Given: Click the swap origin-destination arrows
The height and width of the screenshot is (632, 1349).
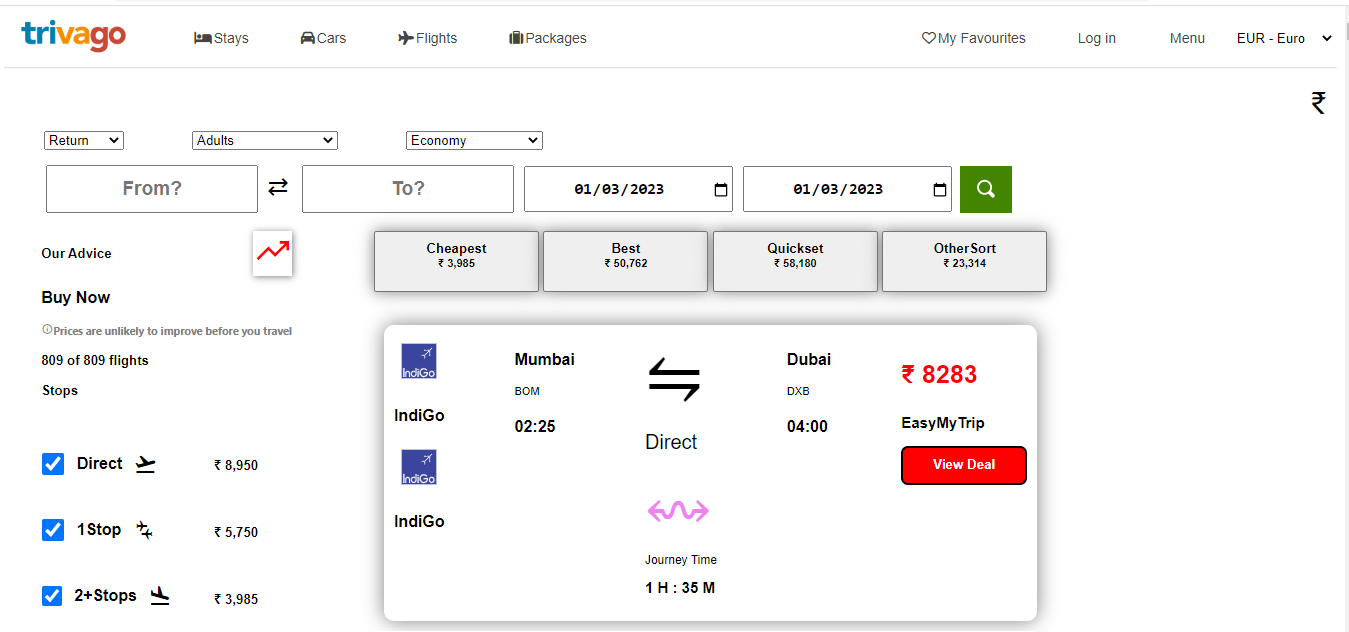Looking at the screenshot, I should [x=277, y=188].
